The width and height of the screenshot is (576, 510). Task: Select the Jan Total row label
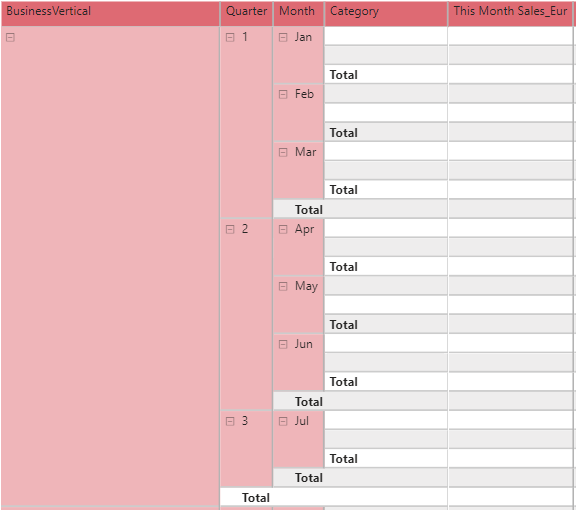click(343, 75)
